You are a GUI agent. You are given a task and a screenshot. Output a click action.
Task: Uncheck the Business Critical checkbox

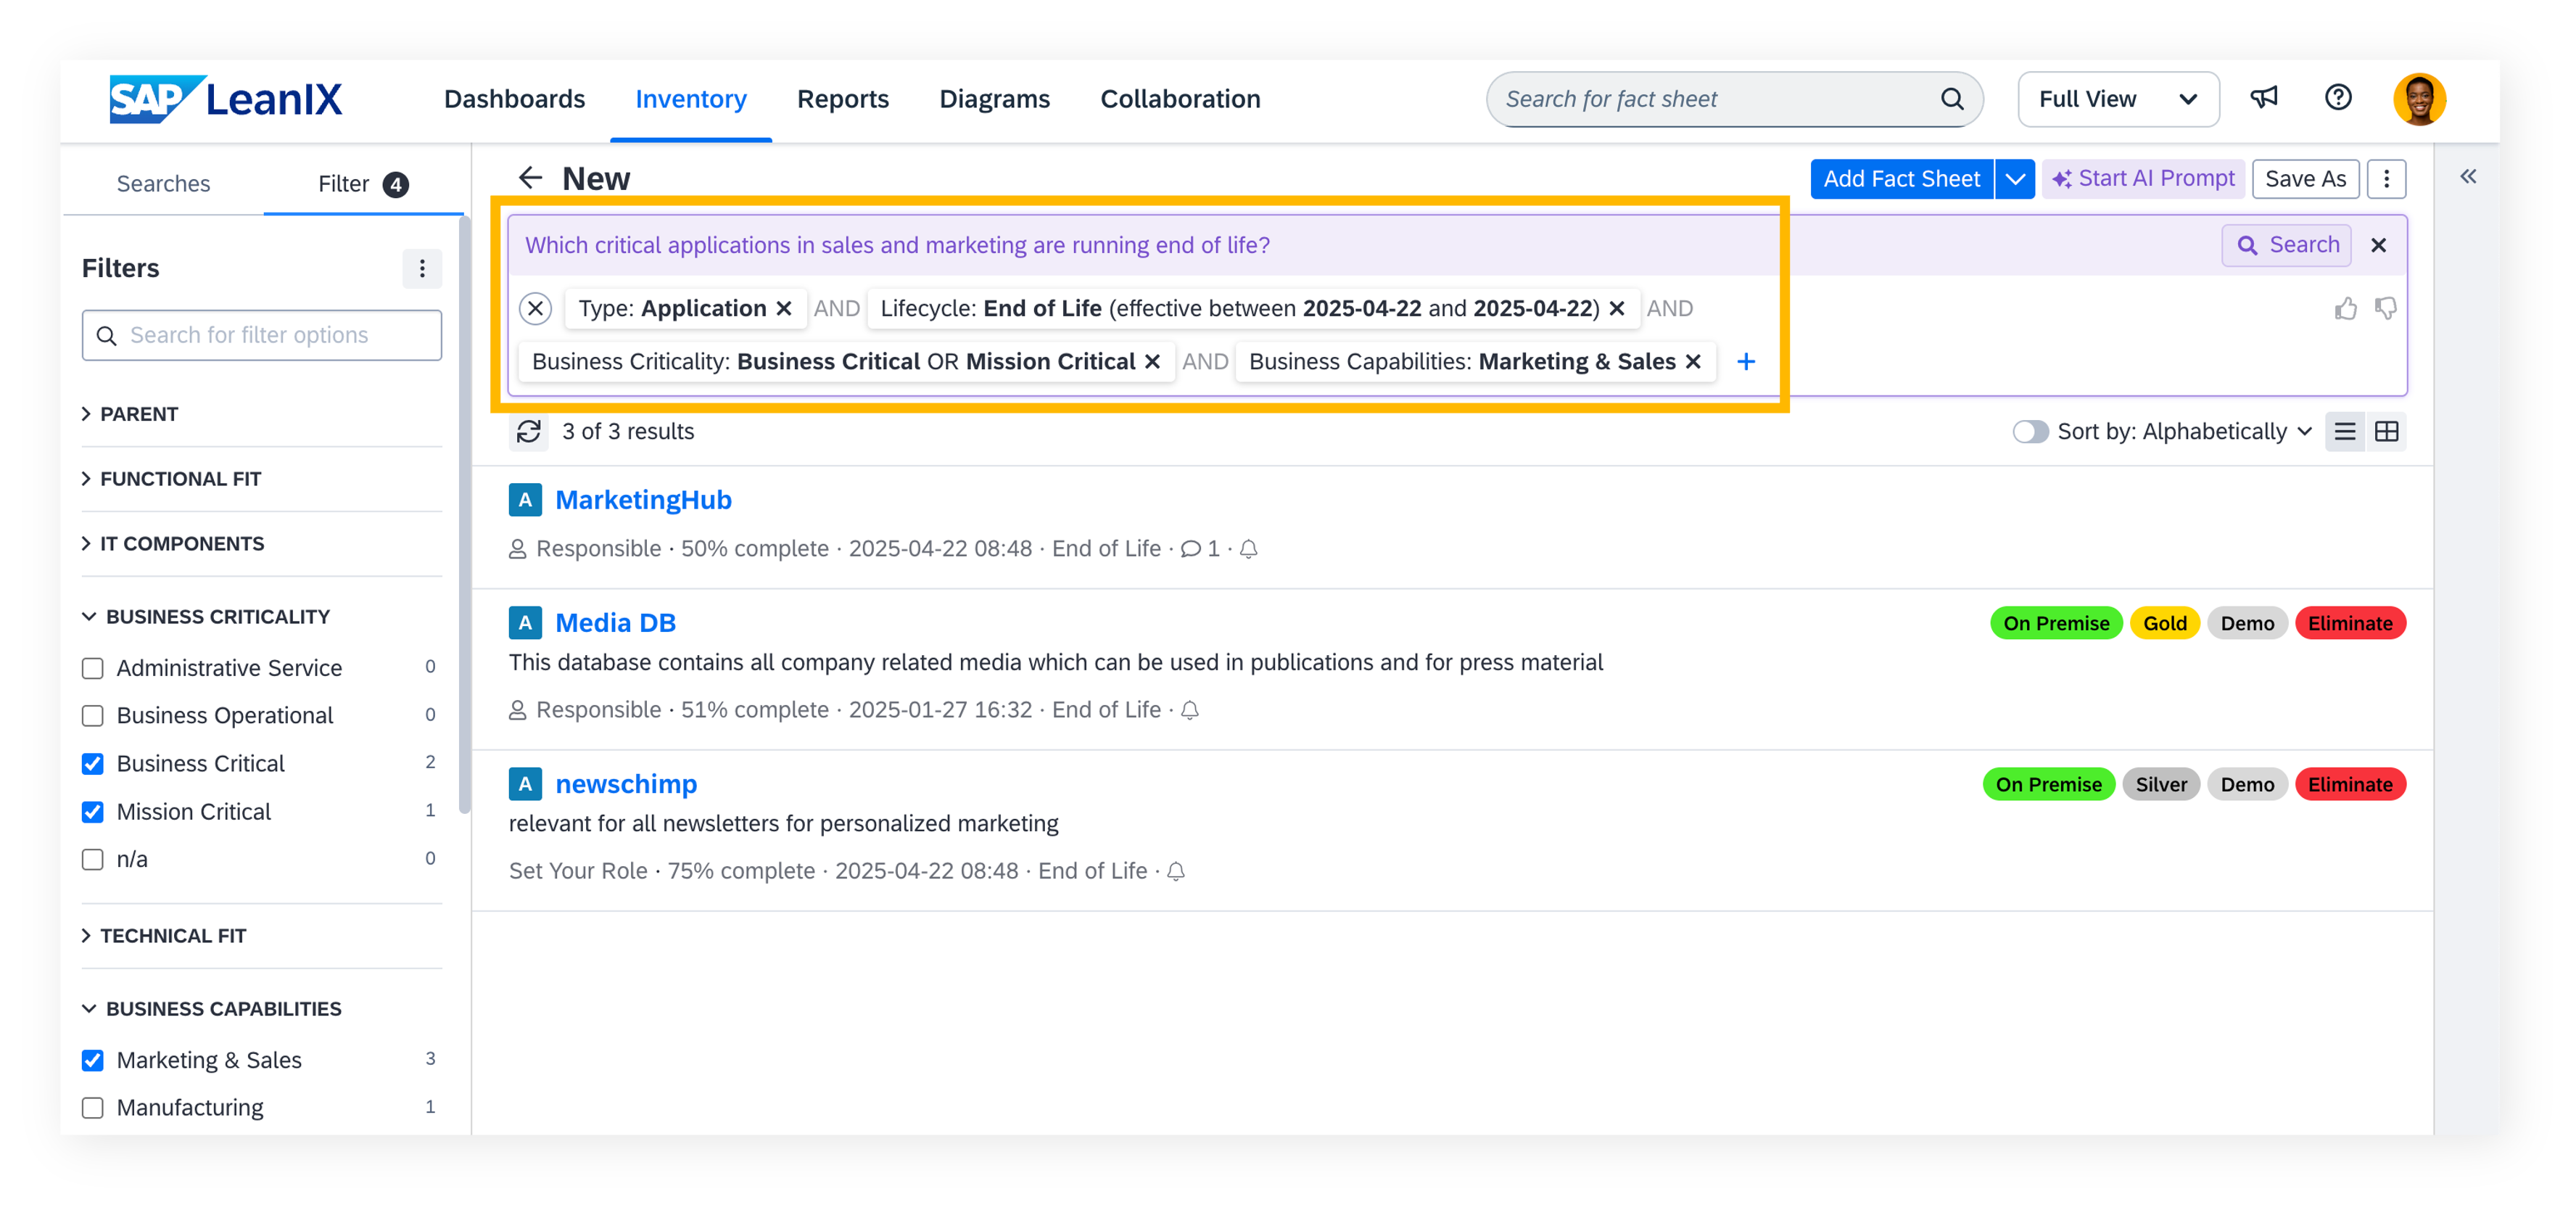(93, 764)
